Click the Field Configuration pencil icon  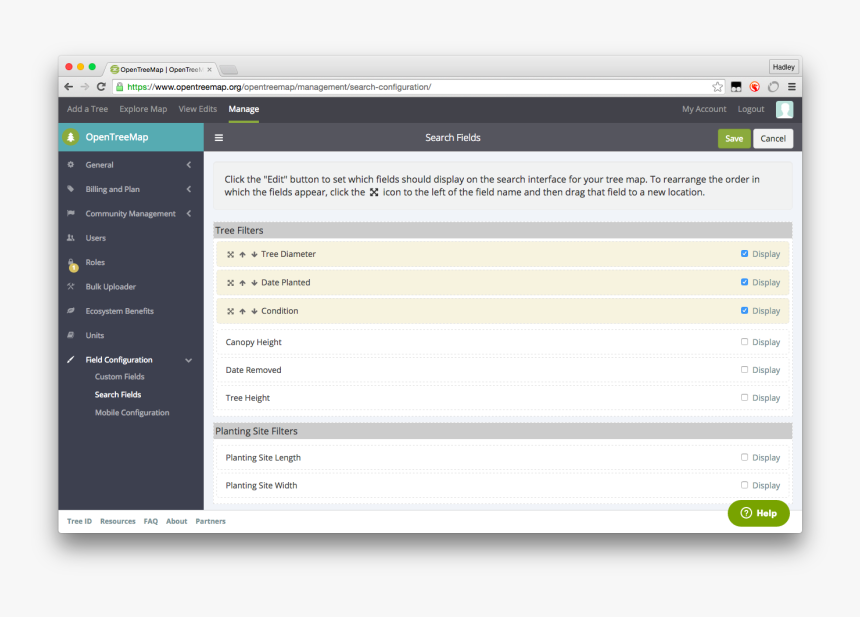click(71, 360)
